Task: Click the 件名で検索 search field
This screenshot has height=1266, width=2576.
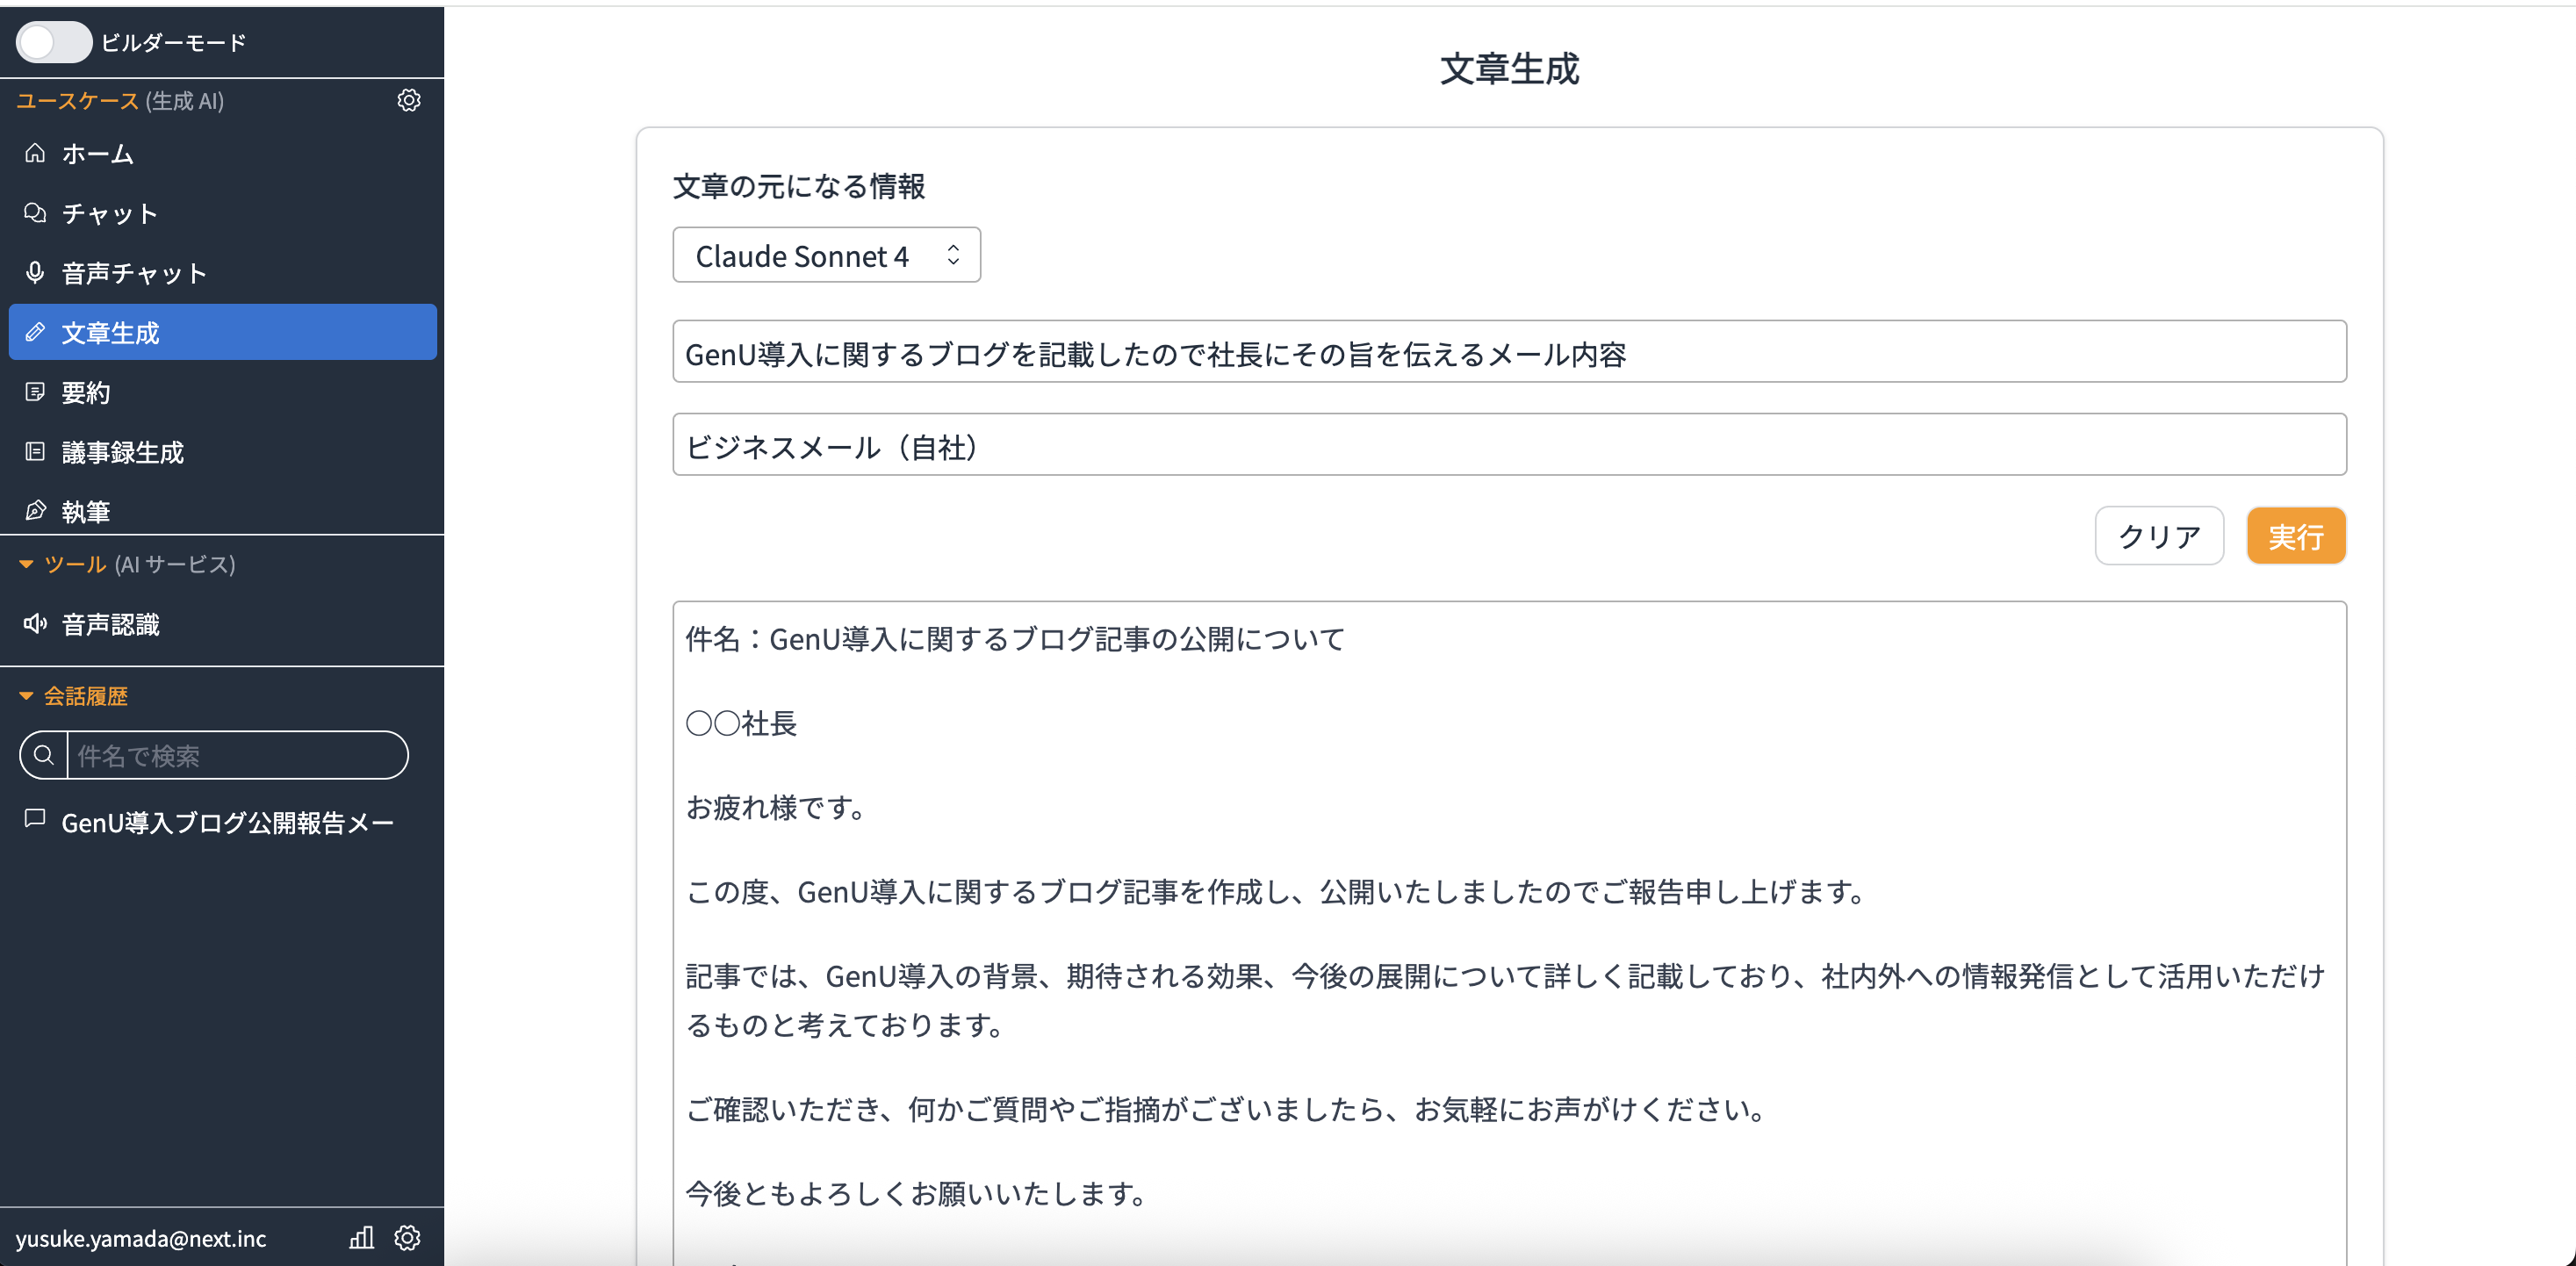Action: coord(236,756)
